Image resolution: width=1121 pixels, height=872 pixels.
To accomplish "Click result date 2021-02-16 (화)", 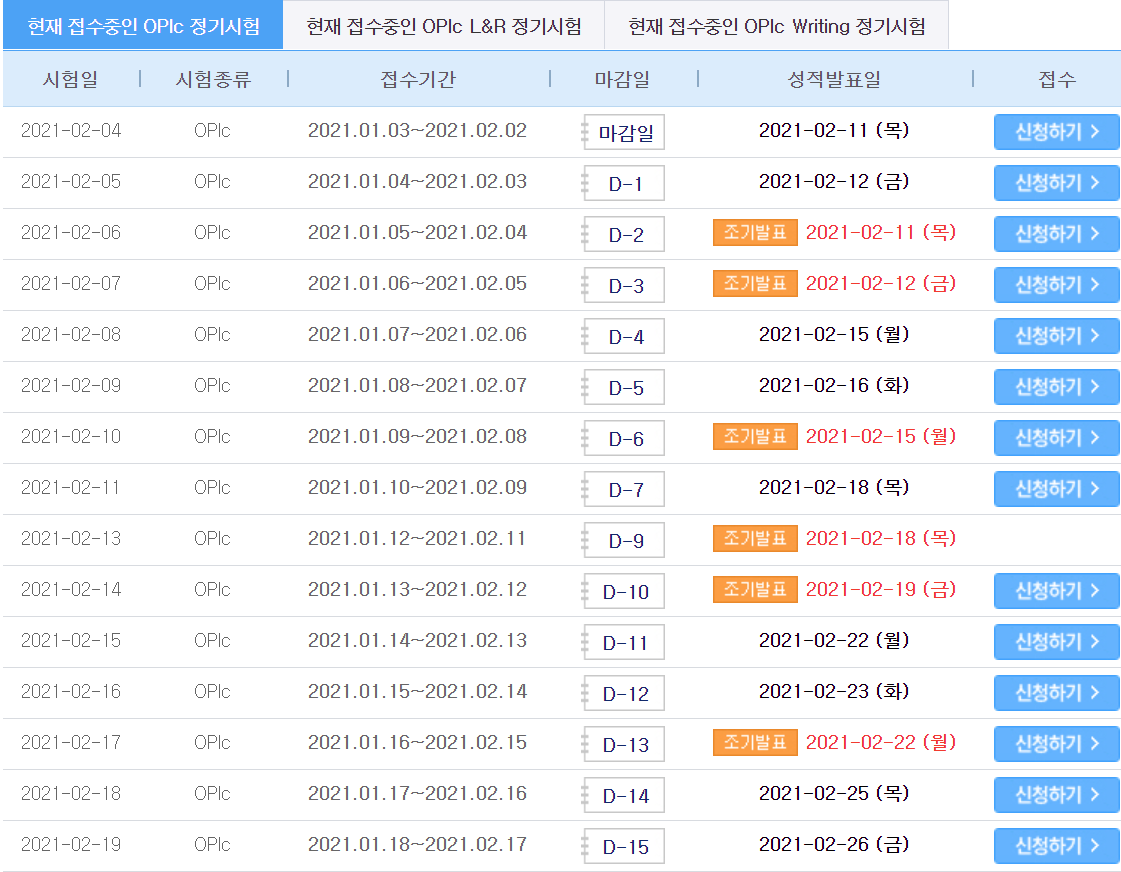I will point(834,385).
